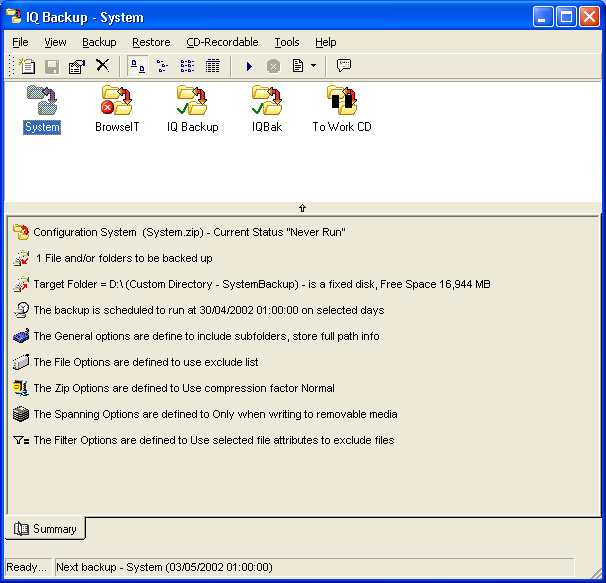Click the 'Ready...' status bar field

click(x=28, y=567)
